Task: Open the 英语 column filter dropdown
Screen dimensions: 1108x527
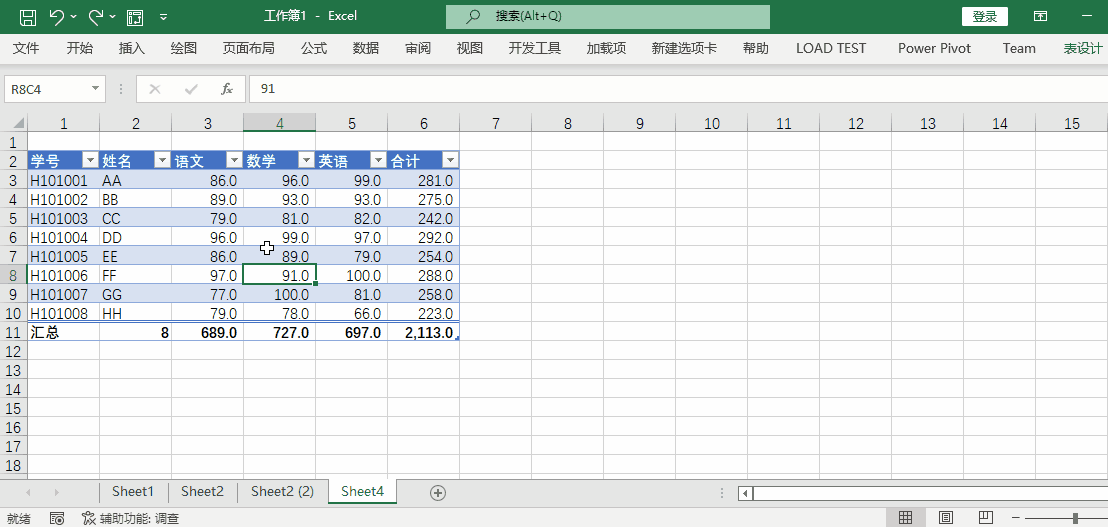Action: 378,160
